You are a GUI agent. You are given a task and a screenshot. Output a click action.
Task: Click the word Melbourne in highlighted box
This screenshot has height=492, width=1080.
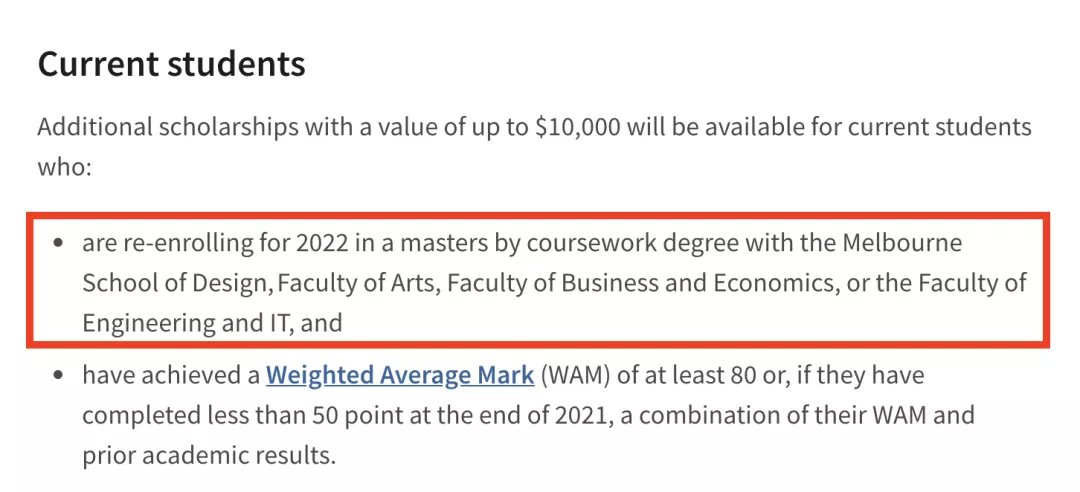tap(900, 243)
